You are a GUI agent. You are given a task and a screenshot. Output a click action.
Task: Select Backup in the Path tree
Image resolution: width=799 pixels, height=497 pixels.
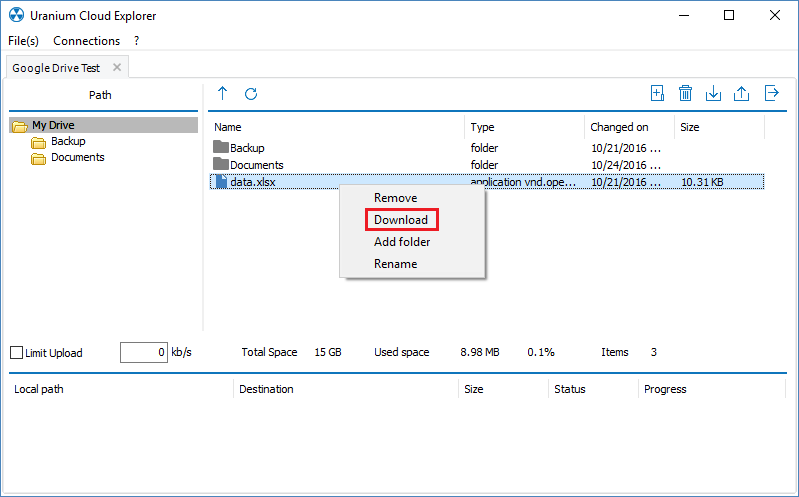click(68, 141)
